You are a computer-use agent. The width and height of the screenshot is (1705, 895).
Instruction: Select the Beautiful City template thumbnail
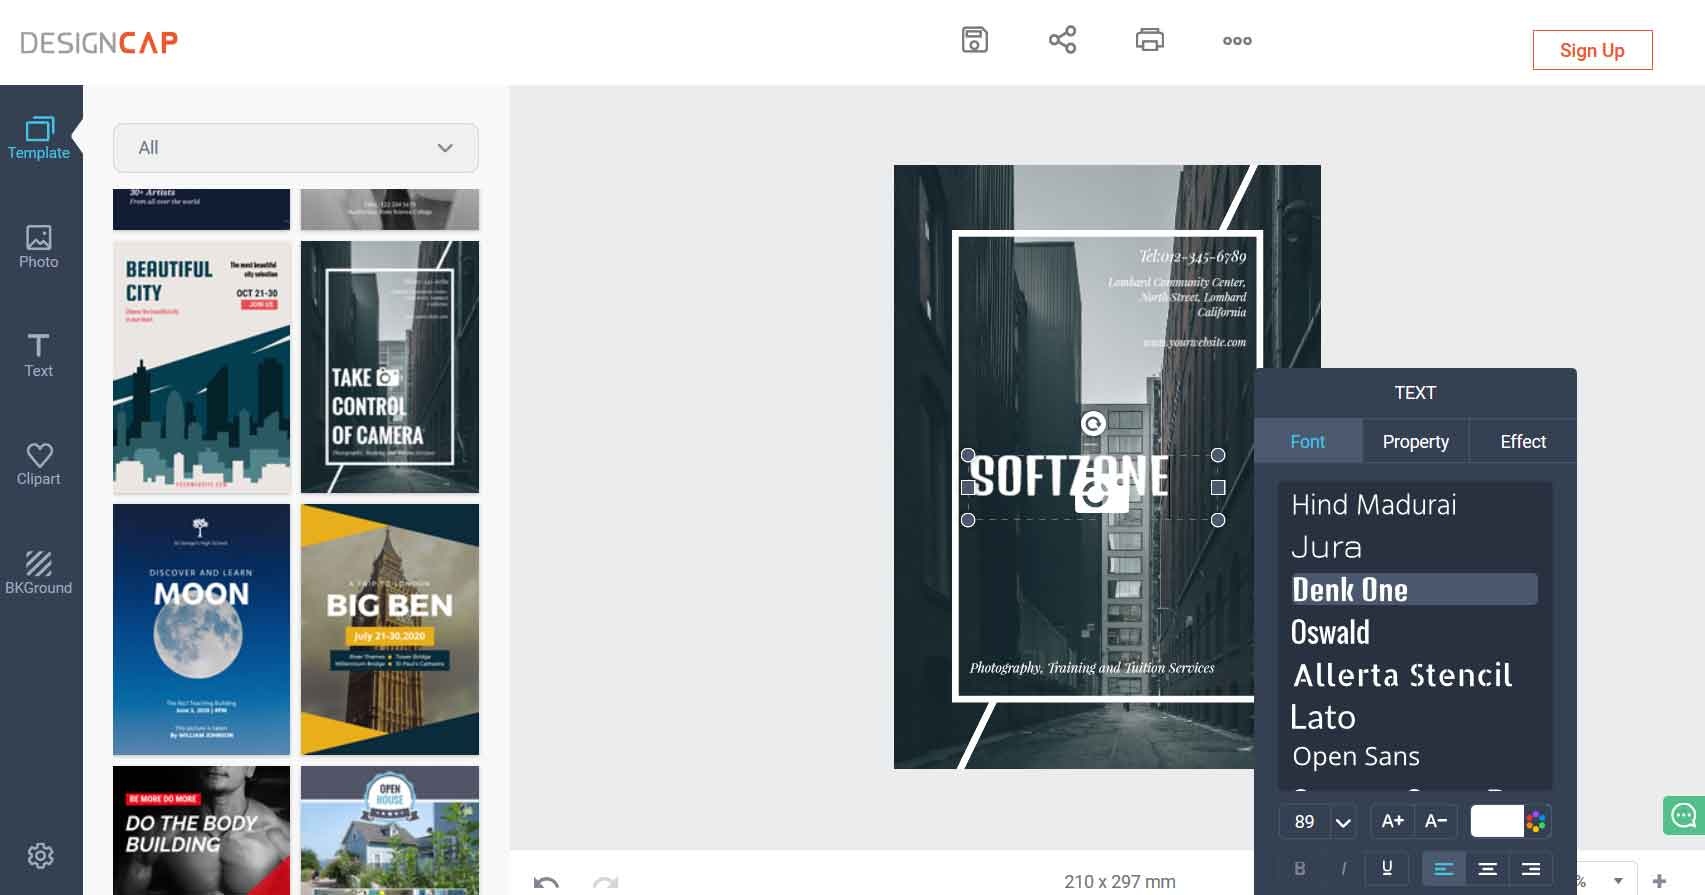(201, 367)
